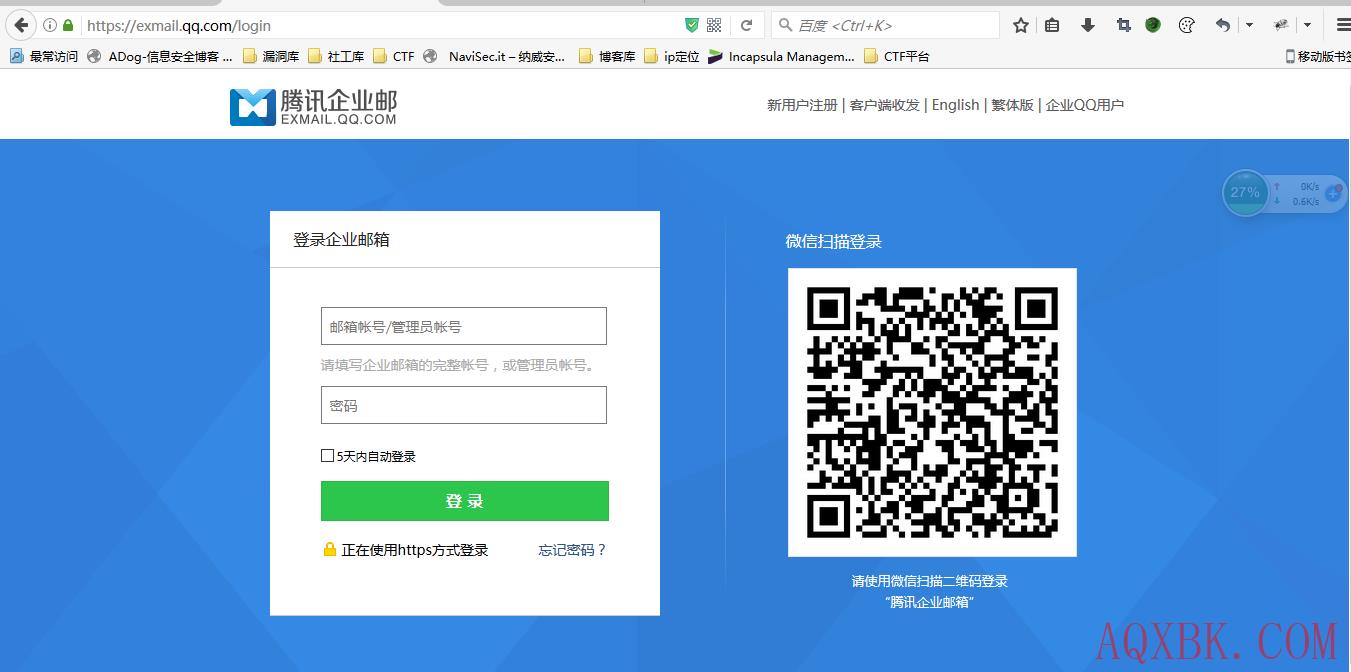Open the downloads arrow icon

pyautogui.click(x=1088, y=25)
